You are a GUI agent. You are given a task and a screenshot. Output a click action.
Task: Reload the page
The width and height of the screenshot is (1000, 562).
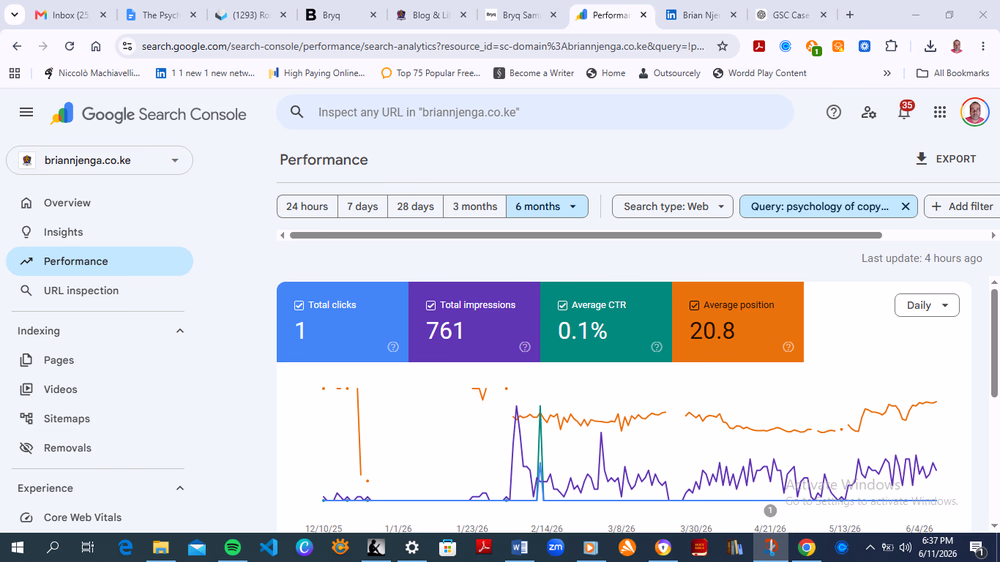pos(70,46)
